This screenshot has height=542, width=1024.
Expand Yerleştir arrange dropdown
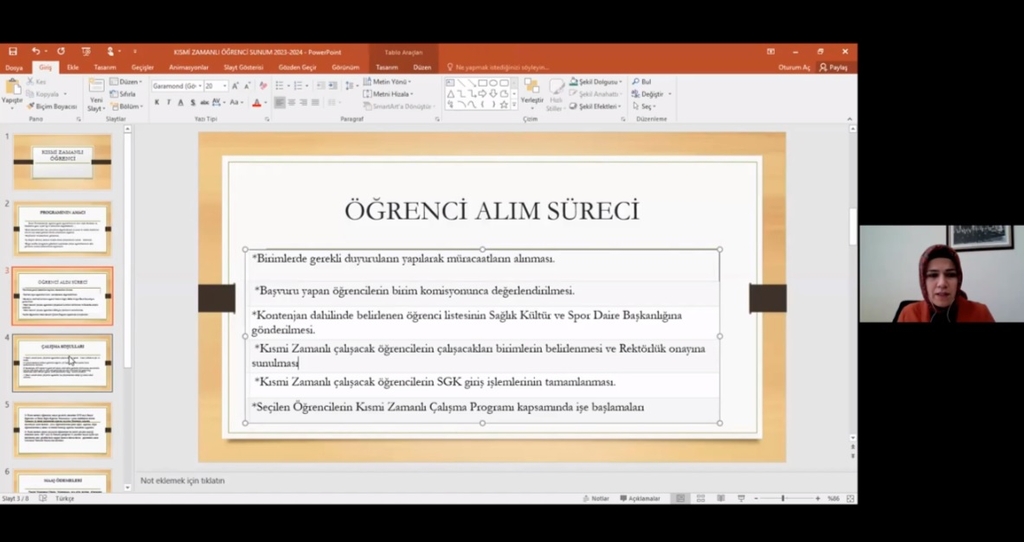pos(532,95)
